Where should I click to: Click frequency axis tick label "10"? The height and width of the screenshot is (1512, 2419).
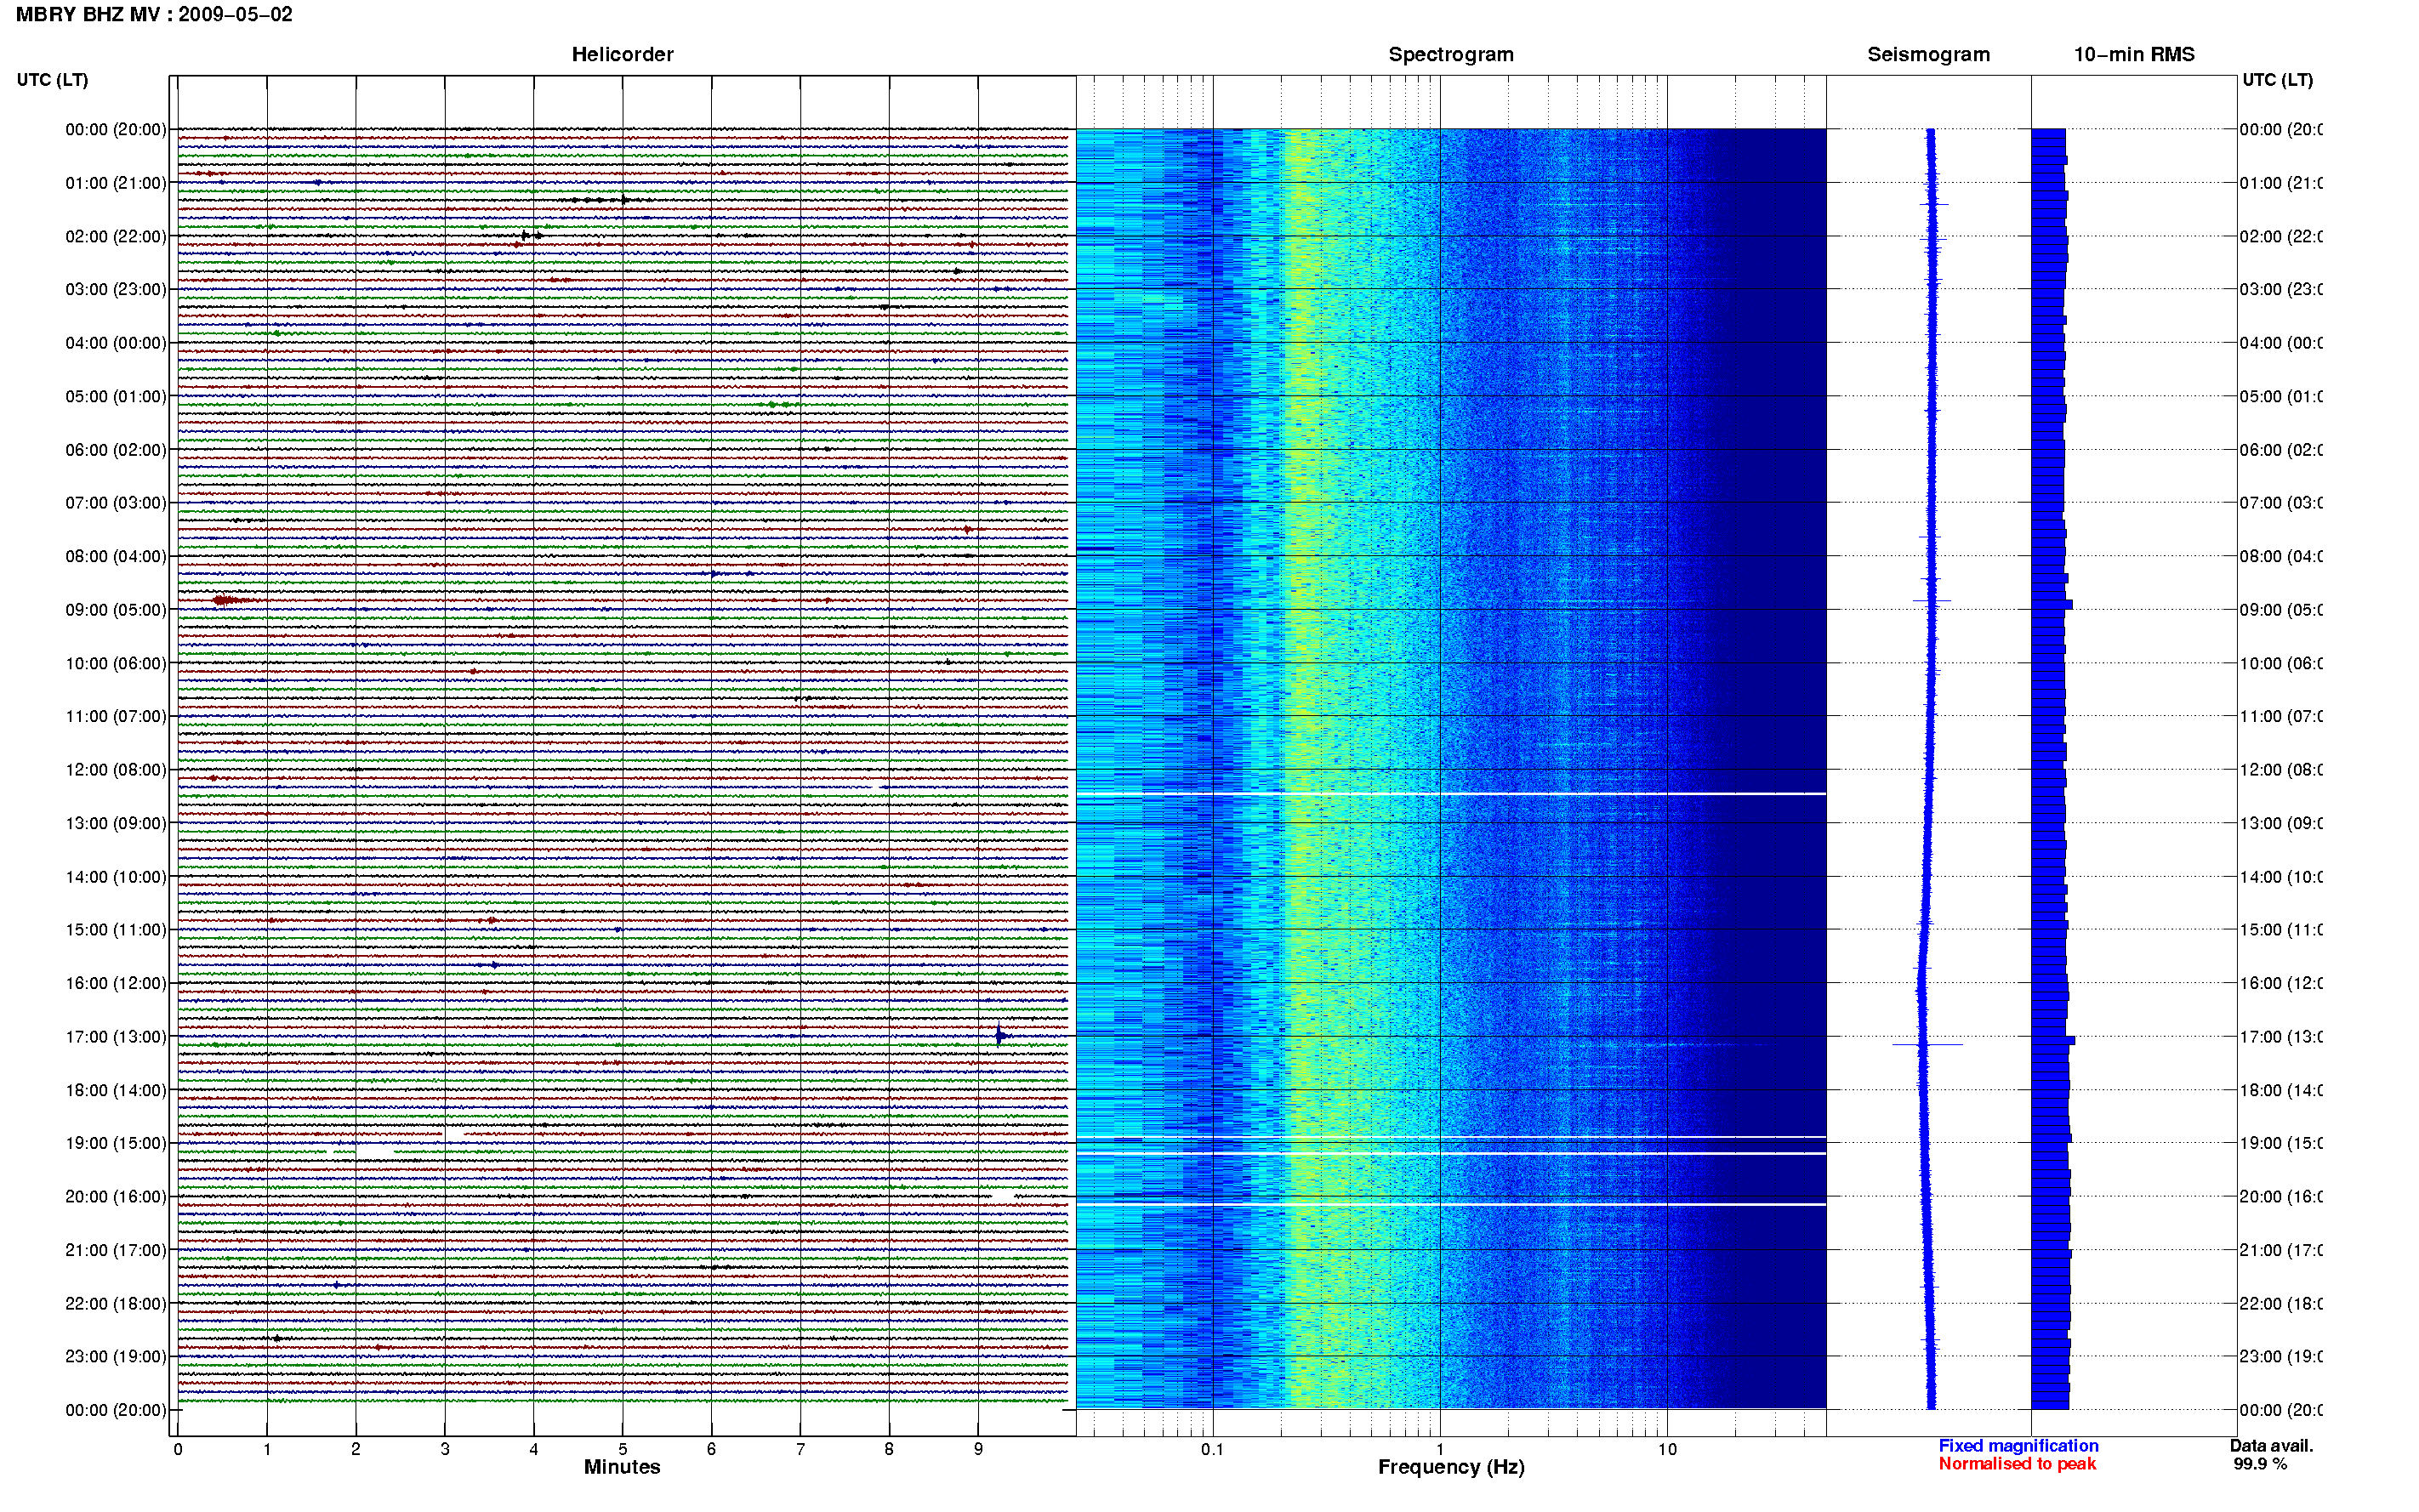(x=1667, y=1449)
